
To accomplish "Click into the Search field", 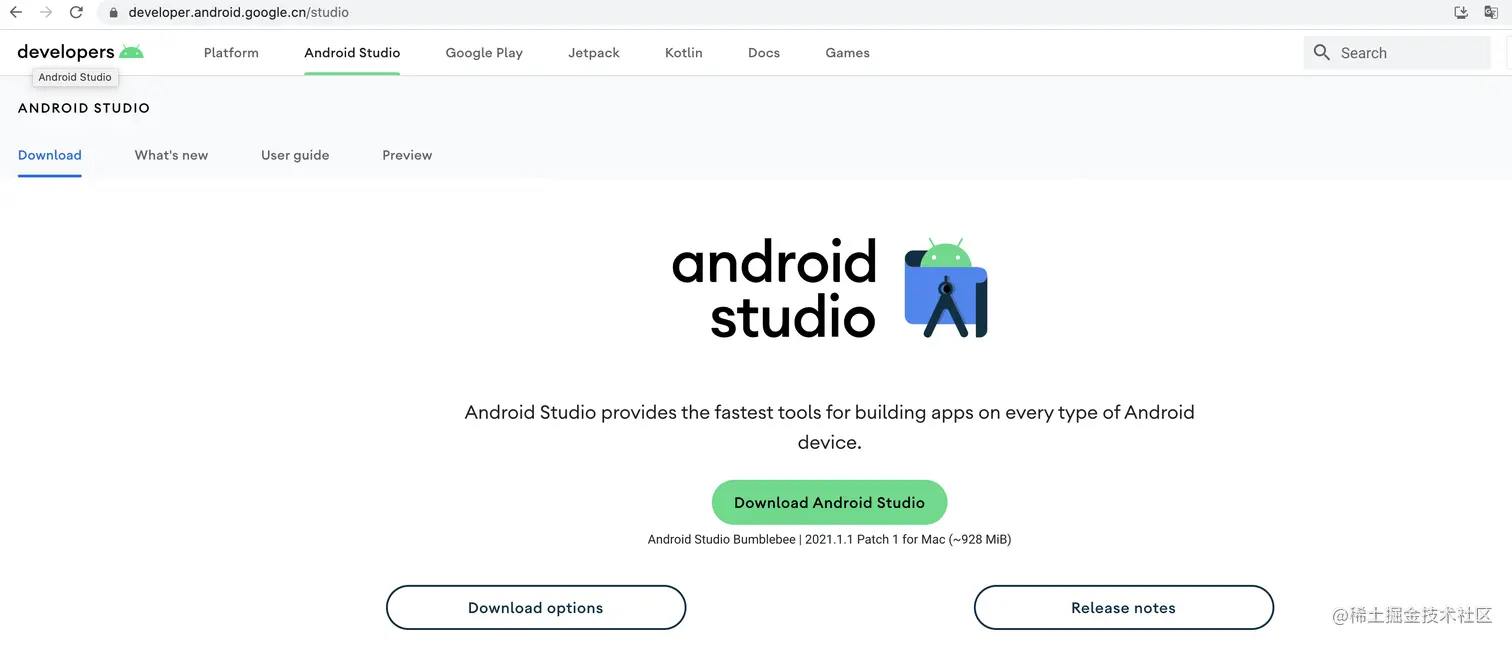I will 1397,53.
